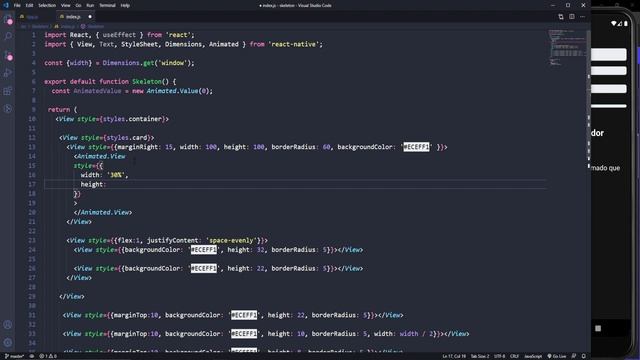The image size is (640, 360).
Task: Click 'AnimatedValue' constant on line 7
Action: pyautogui.click(x=97, y=91)
